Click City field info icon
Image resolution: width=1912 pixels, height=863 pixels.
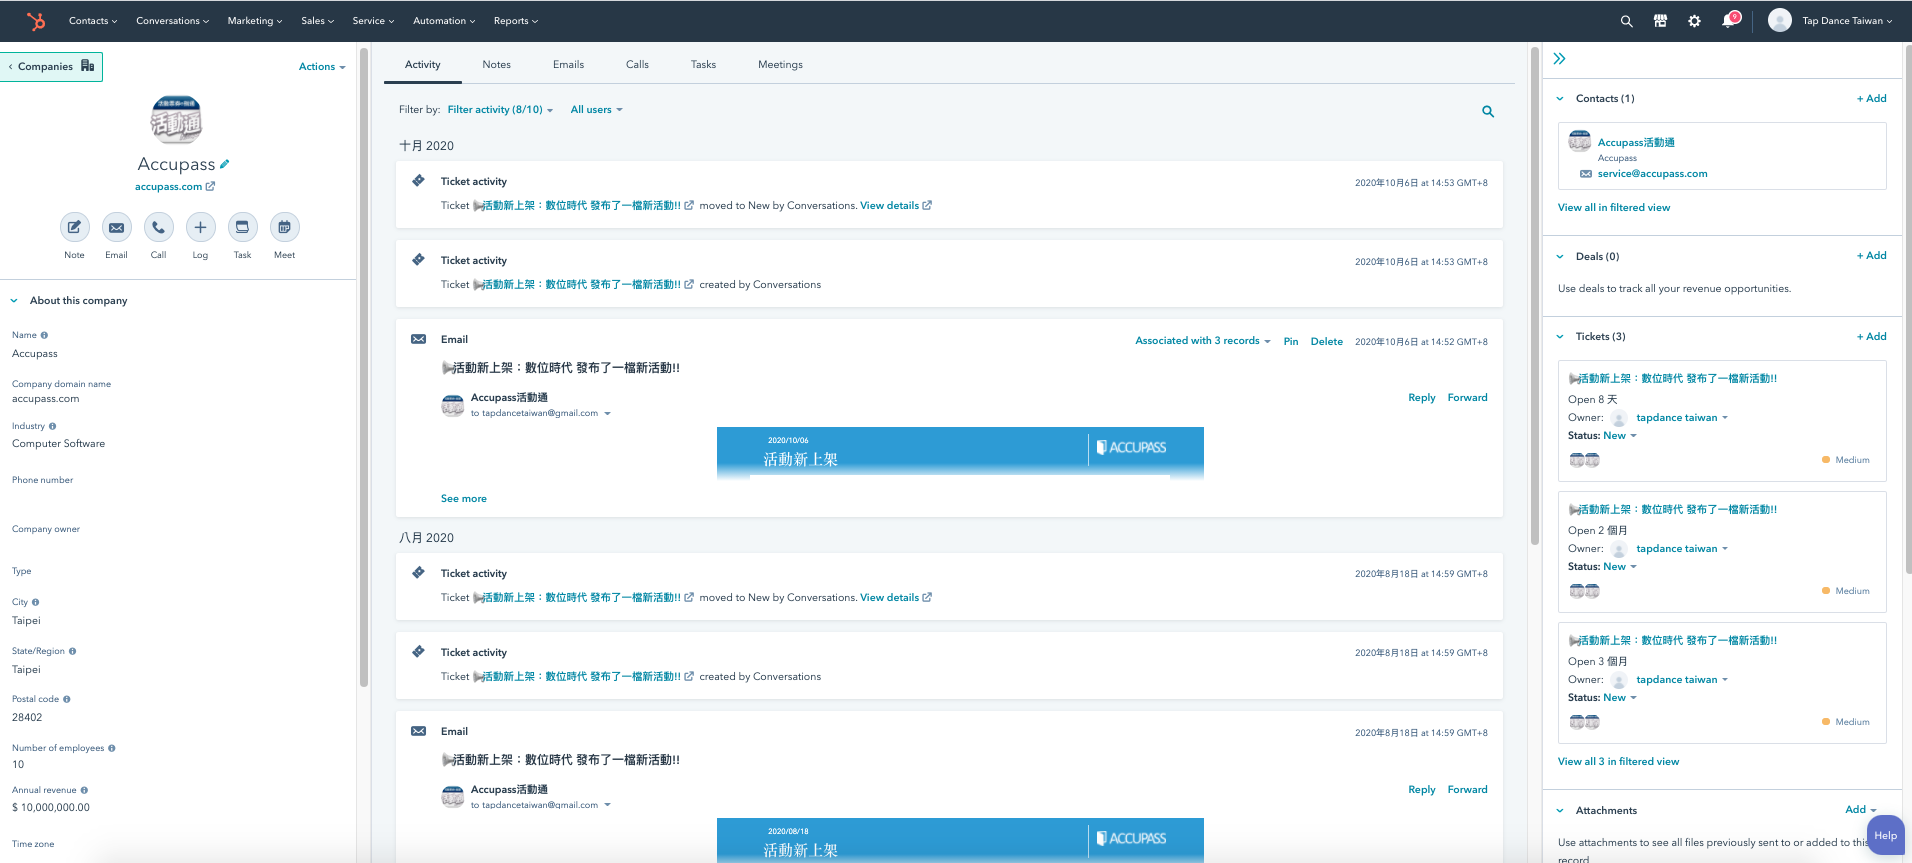tap(35, 602)
